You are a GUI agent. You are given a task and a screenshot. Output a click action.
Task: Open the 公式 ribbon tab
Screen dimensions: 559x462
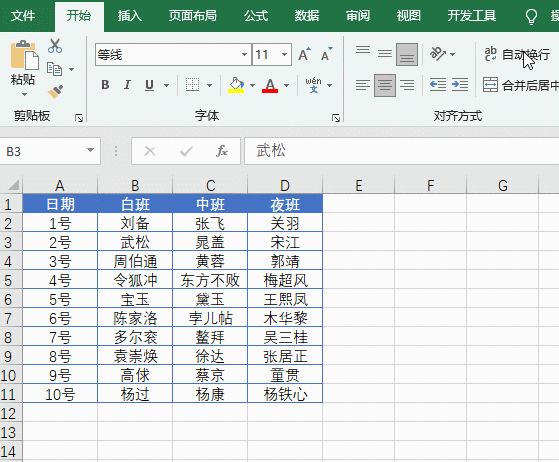(x=256, y=16)
